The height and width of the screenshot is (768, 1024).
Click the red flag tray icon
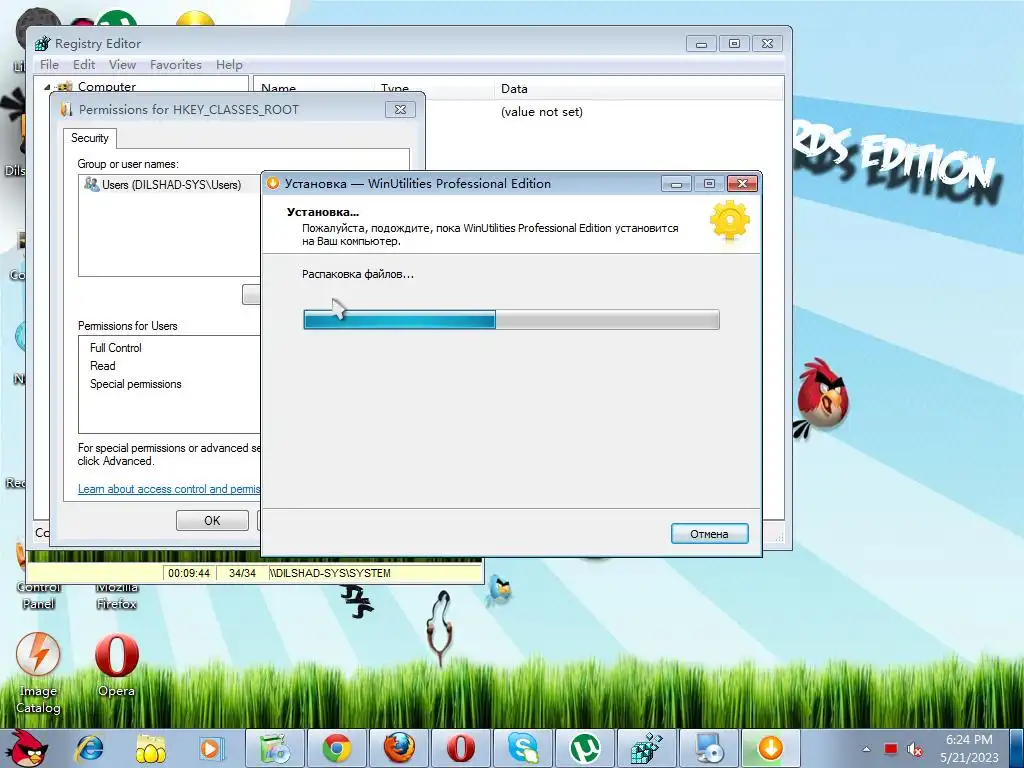tap(891, 749)
